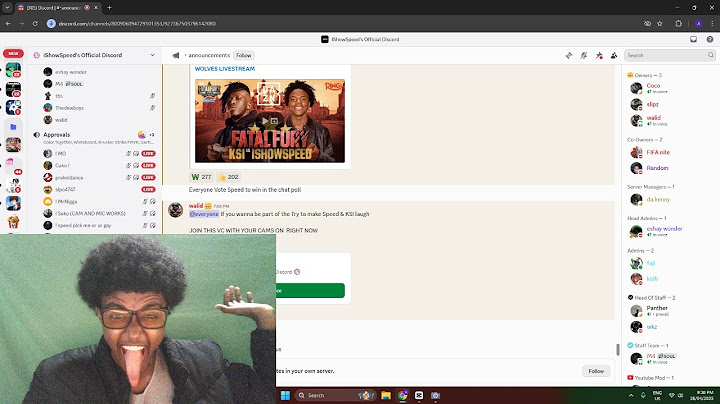Click the green invite join button

[310, 291]
